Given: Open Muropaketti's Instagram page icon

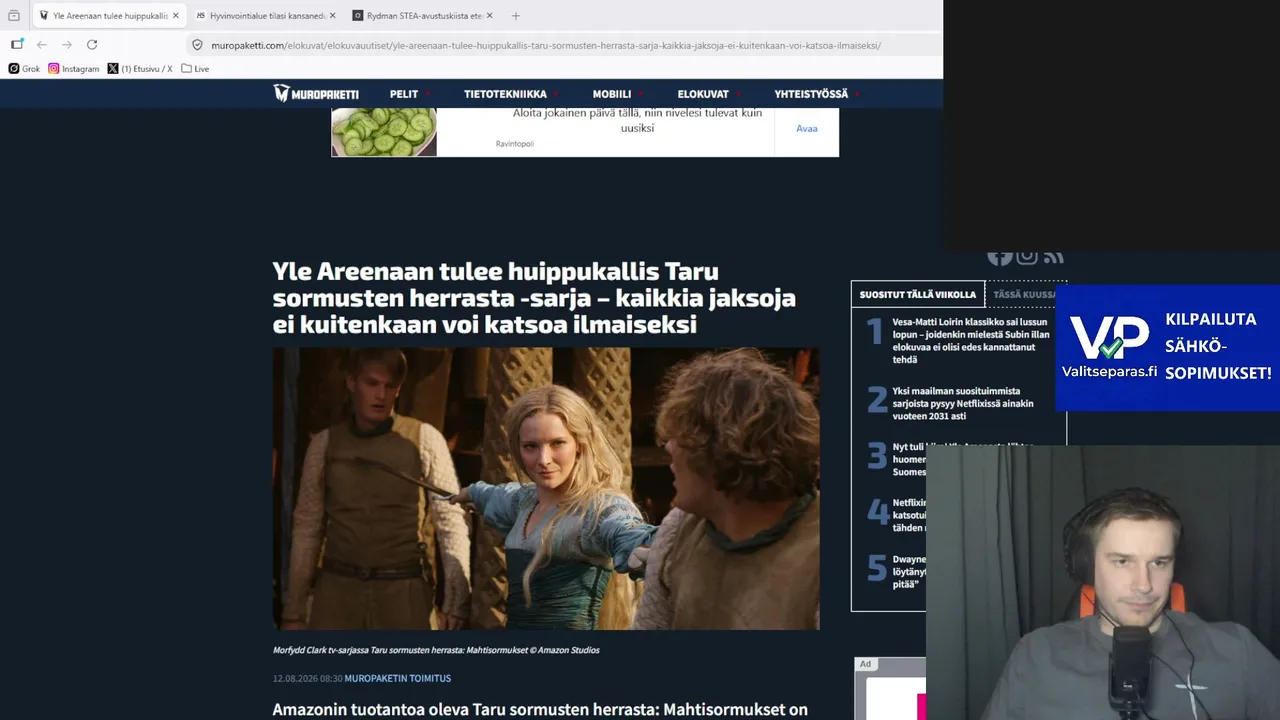Looking at the screenshot, I should coord(1027,256).
